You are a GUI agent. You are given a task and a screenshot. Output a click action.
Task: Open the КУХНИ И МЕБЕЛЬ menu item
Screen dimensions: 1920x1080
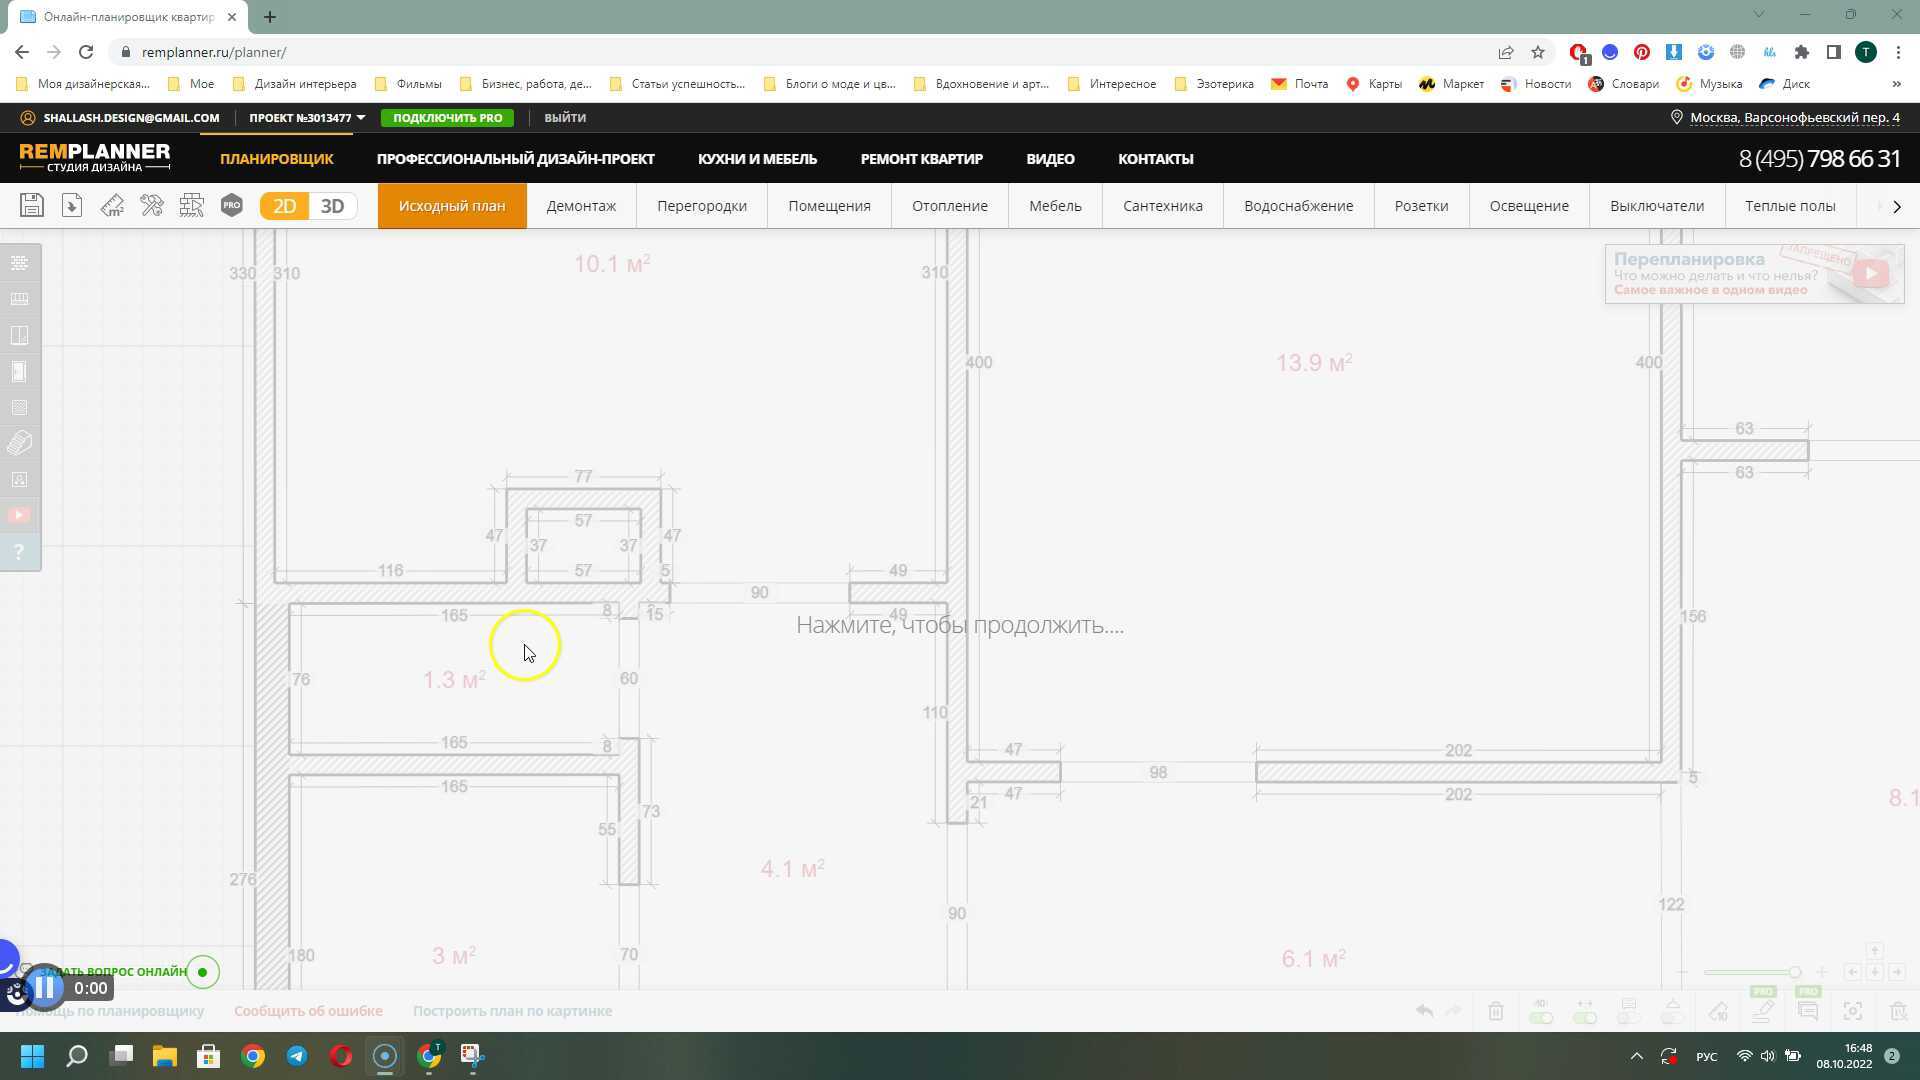(757, 158)
